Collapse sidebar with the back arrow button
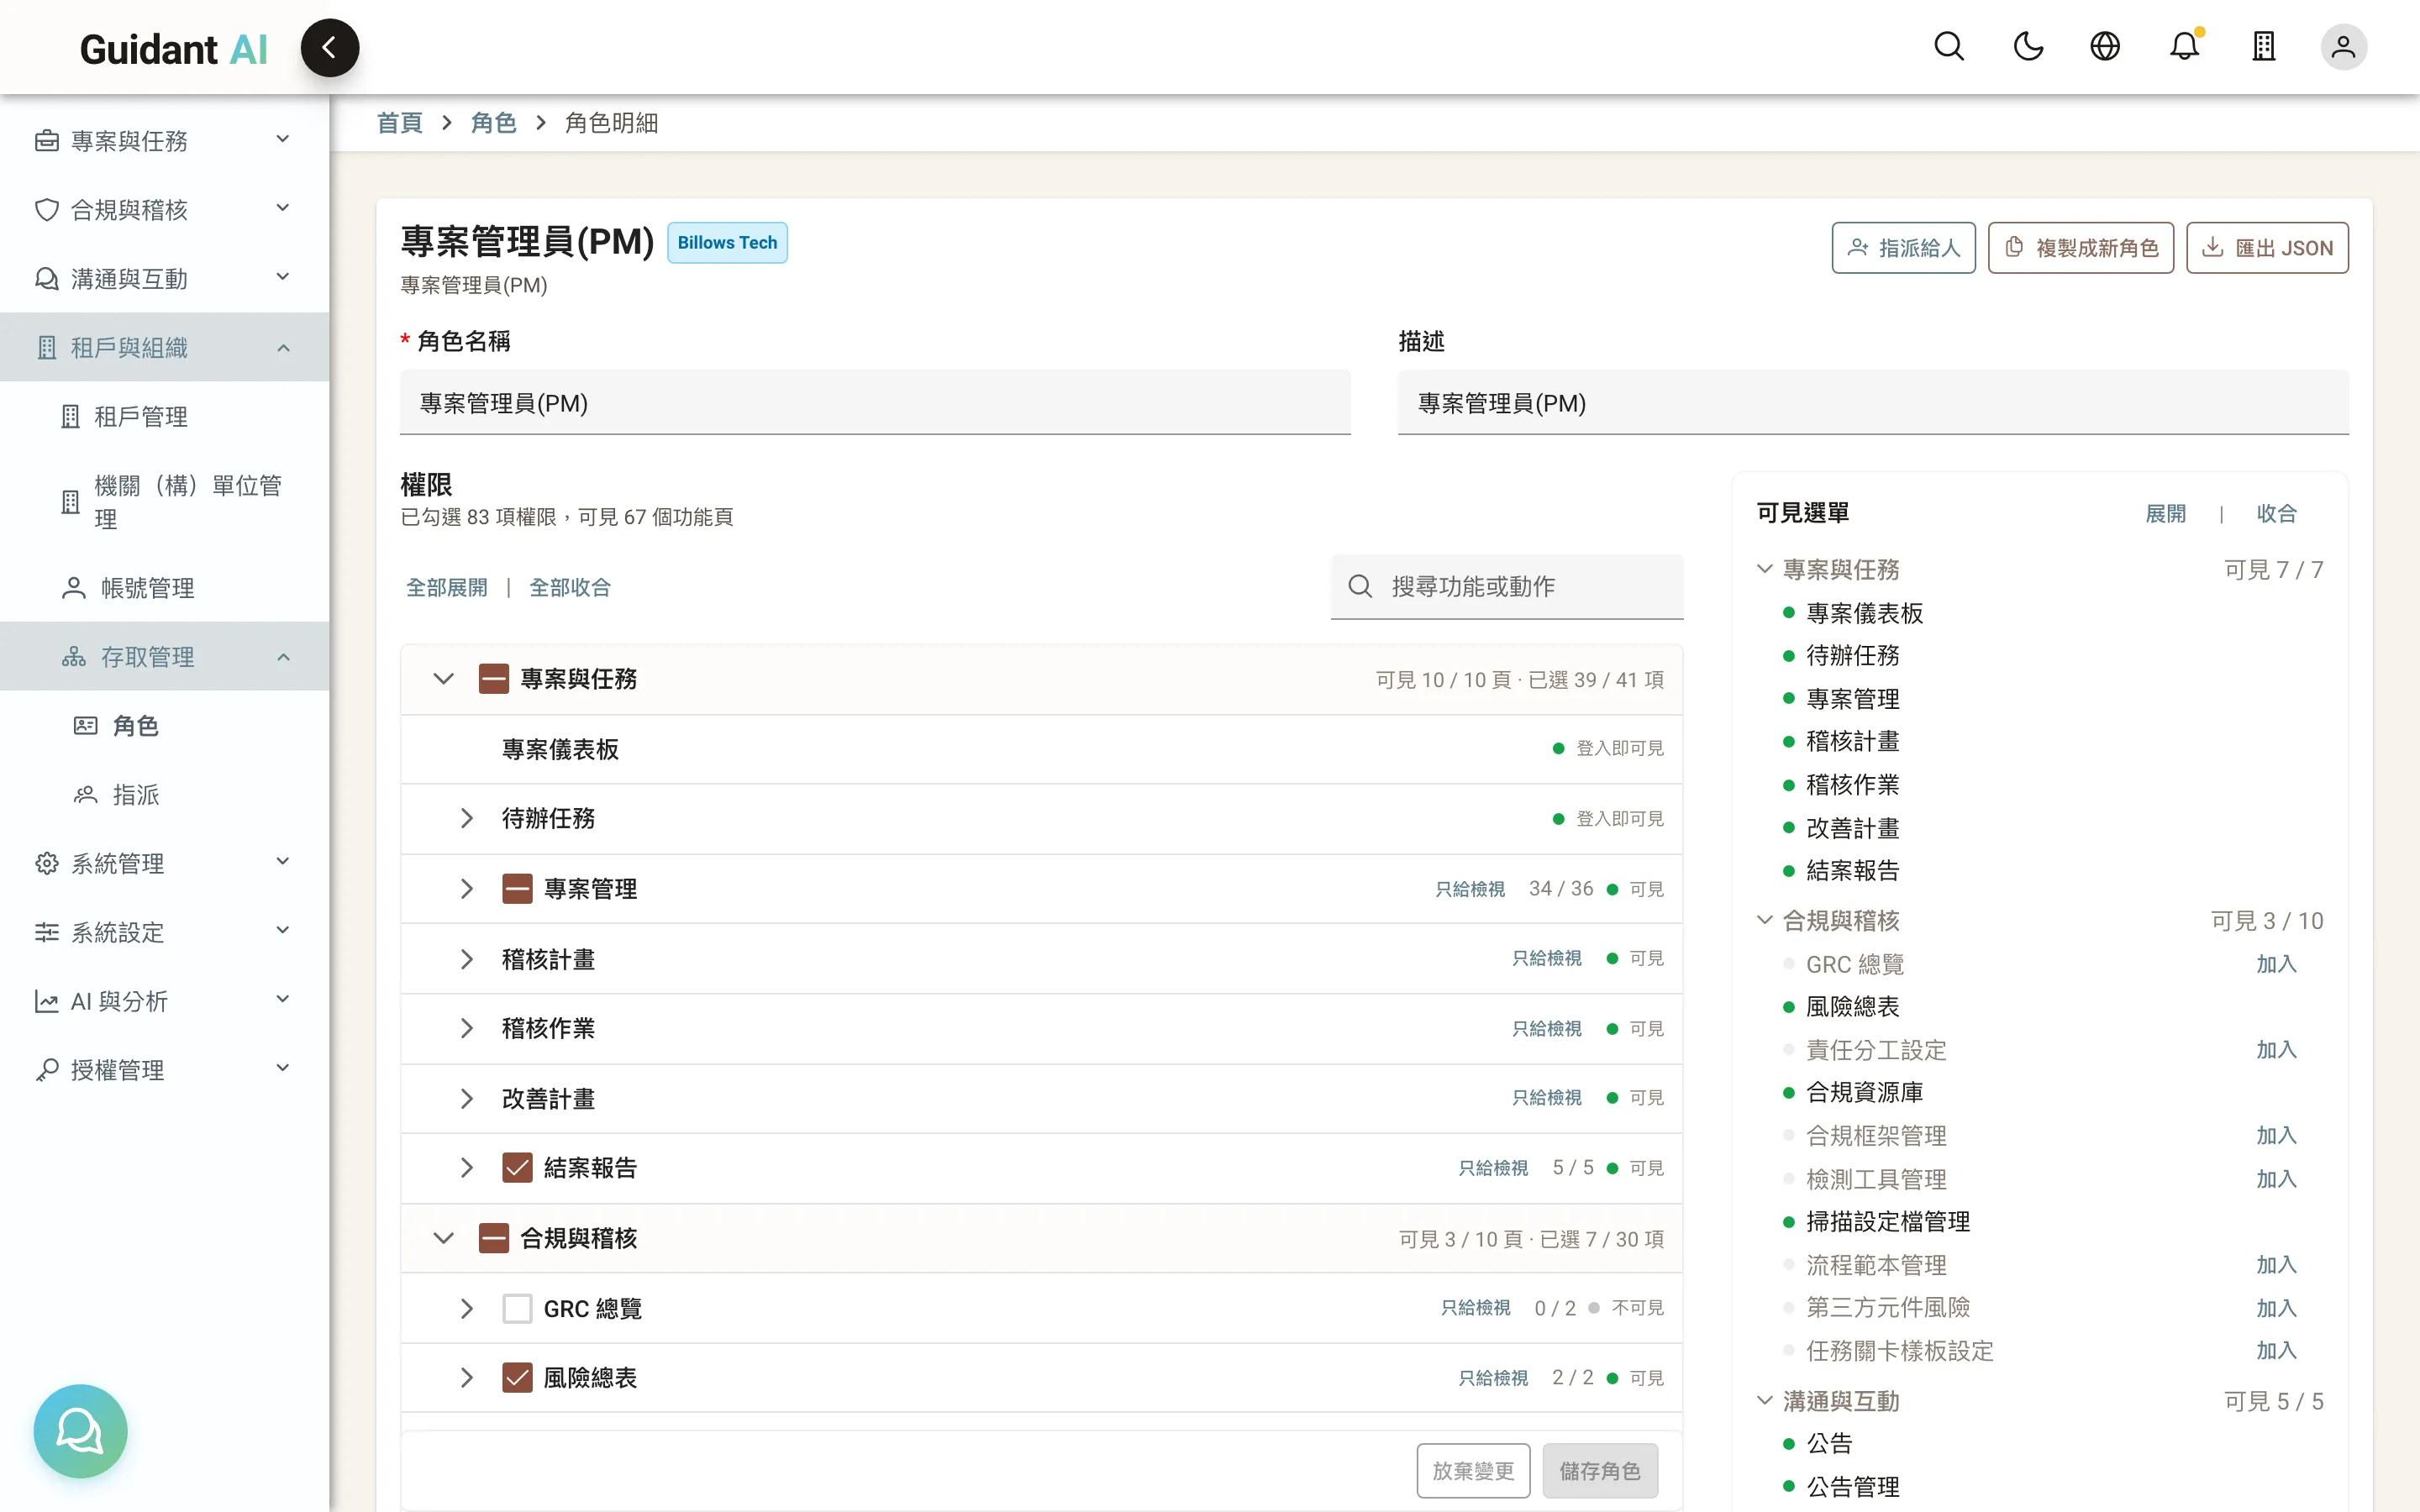This screenshot has width=2420, height=1512. (329, 48)
